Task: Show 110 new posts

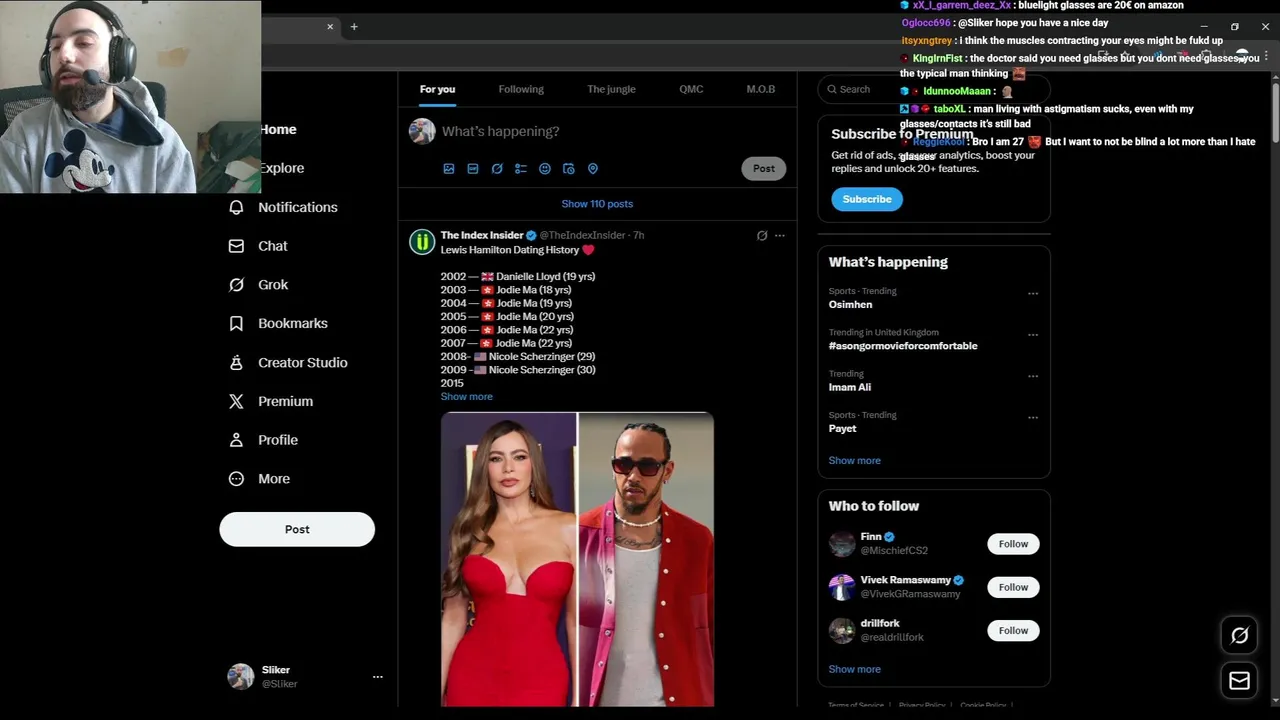Action: coord(597,204)
